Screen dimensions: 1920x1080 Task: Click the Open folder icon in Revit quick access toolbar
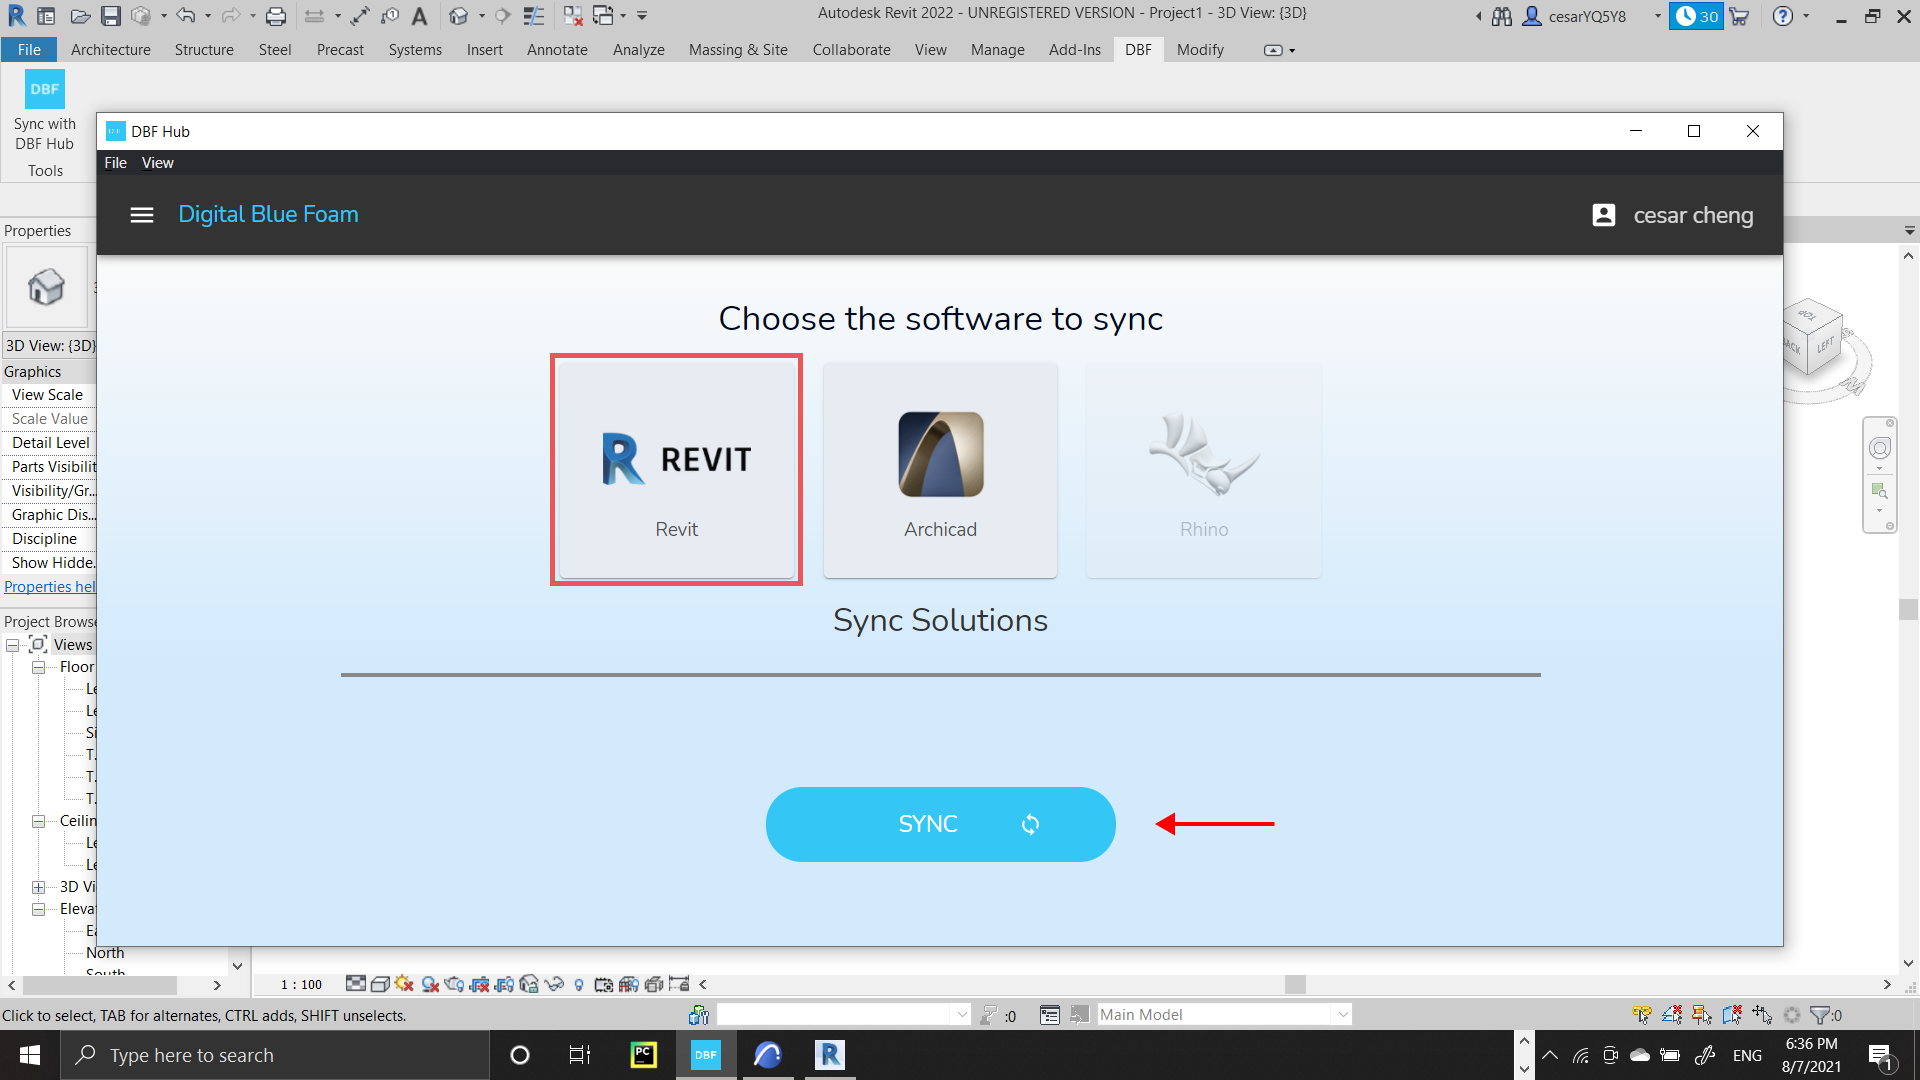coord(80,16)
